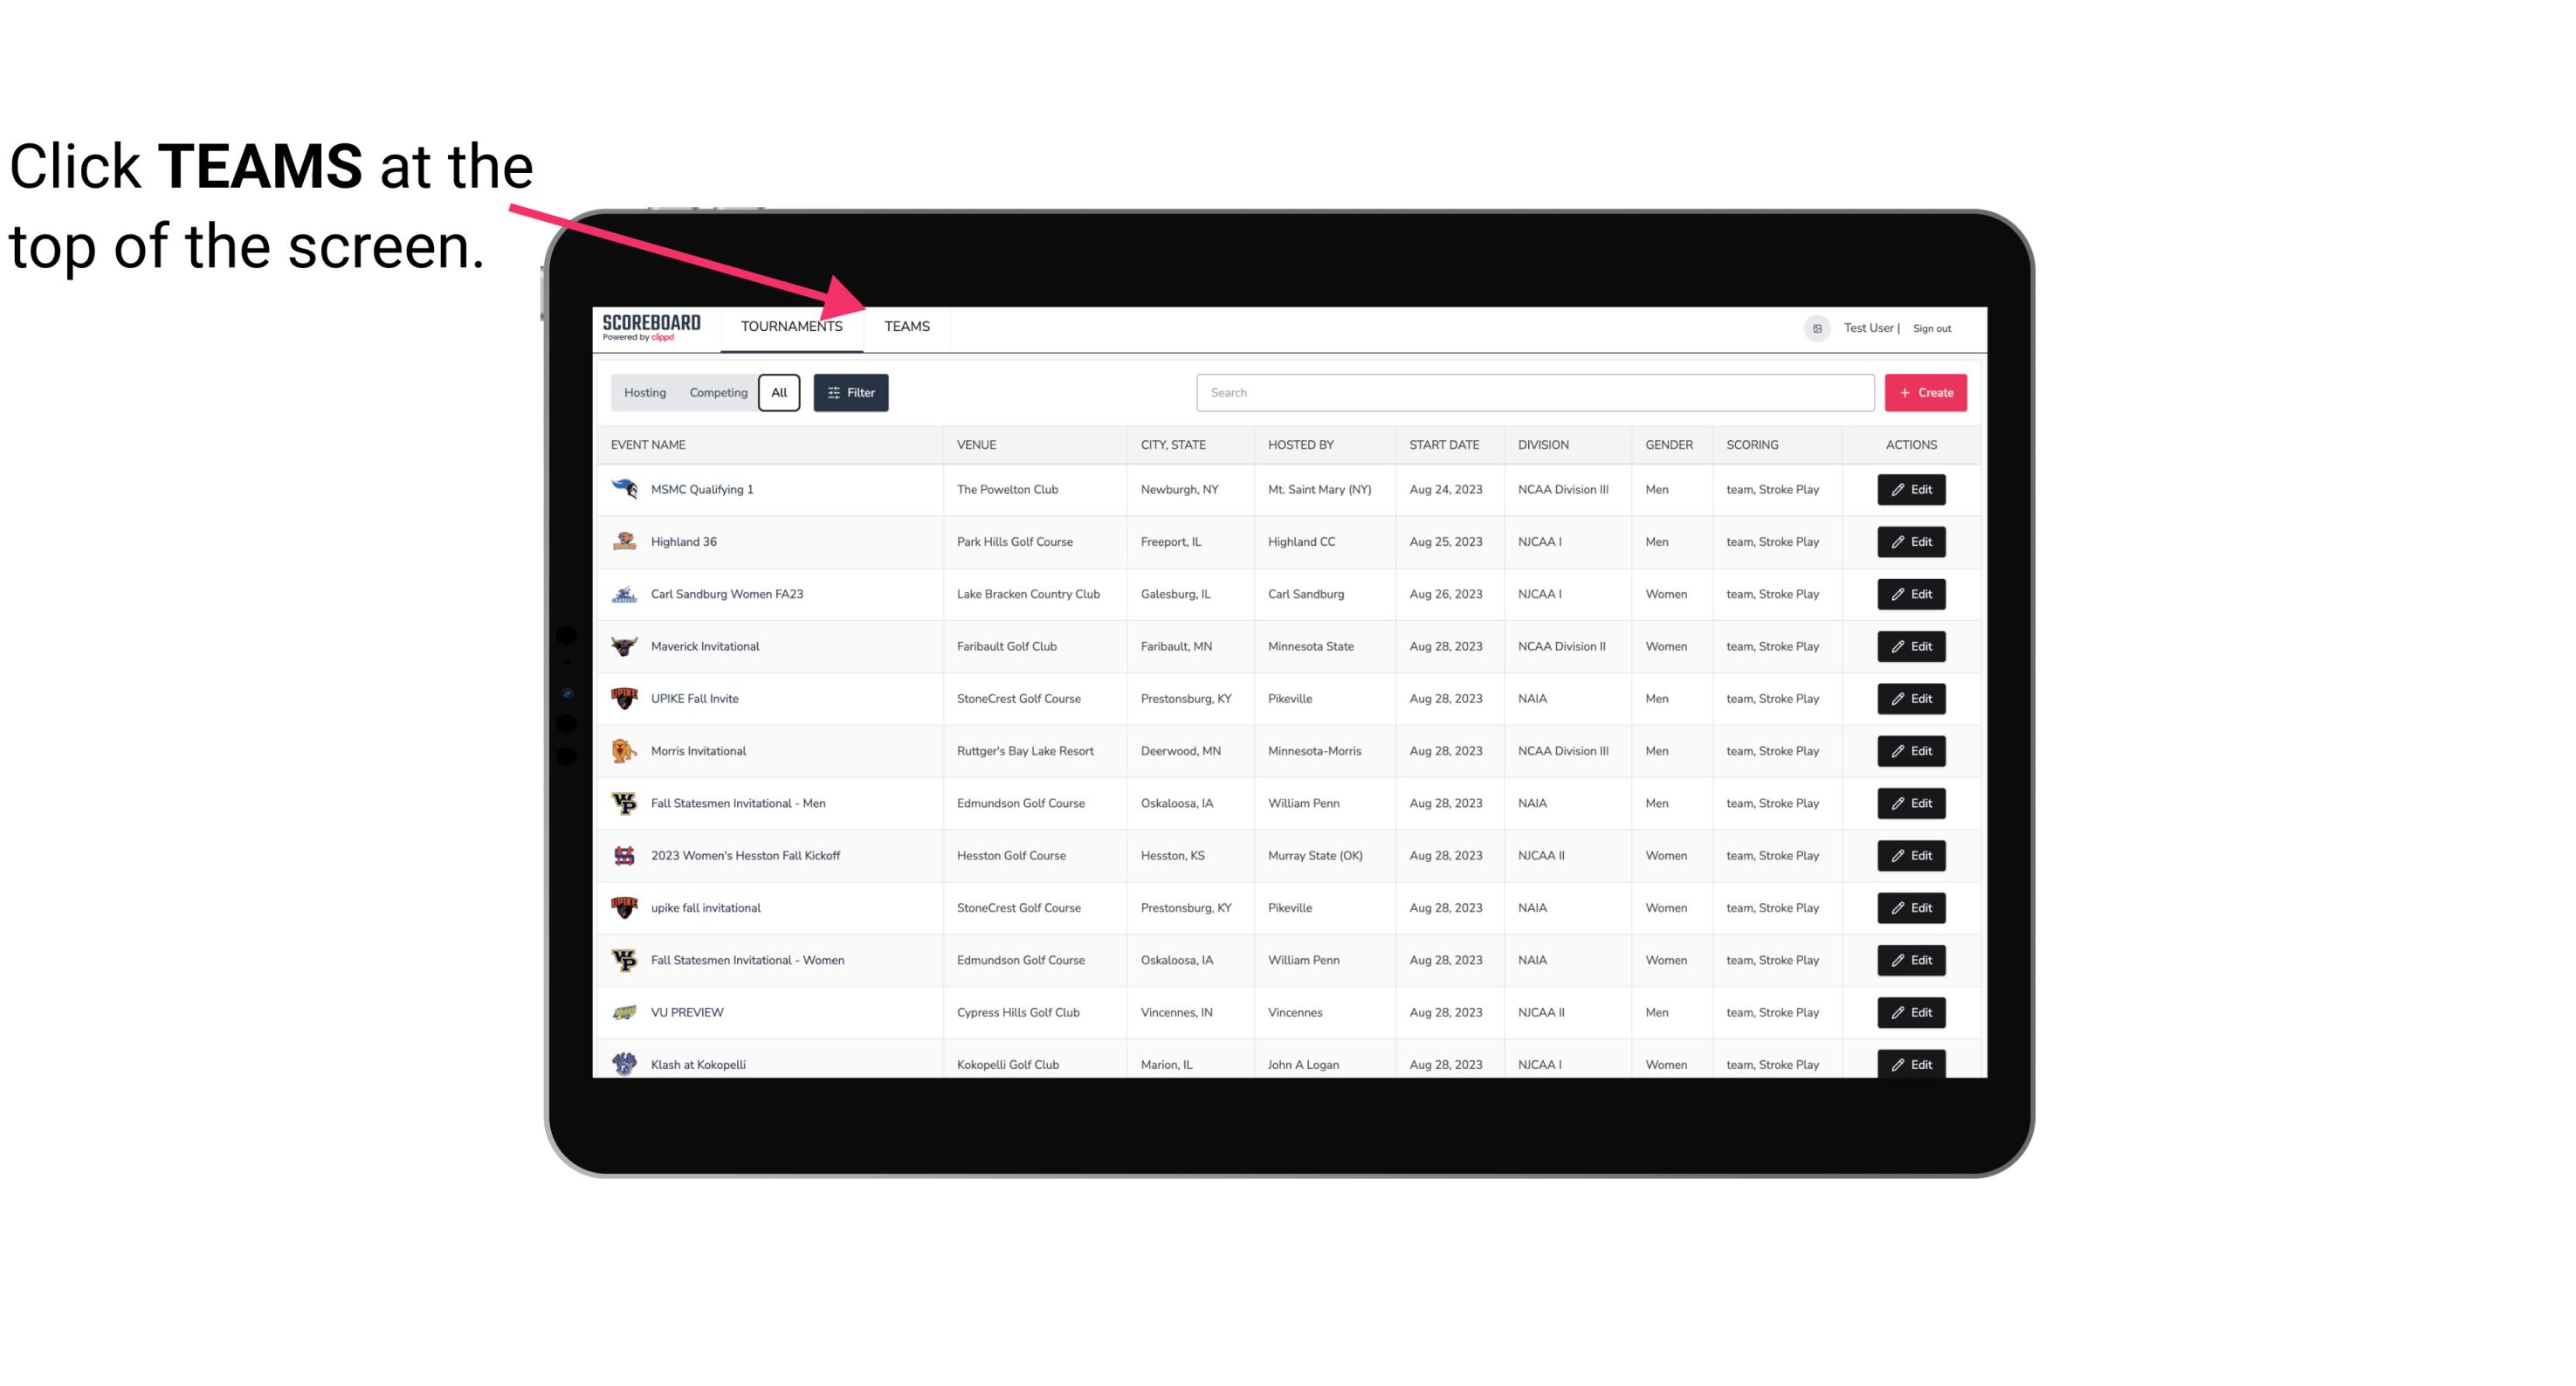This screenshot has width=2576, height=1386.
Task: Select the All filter toggle
Action: point(778,393)
